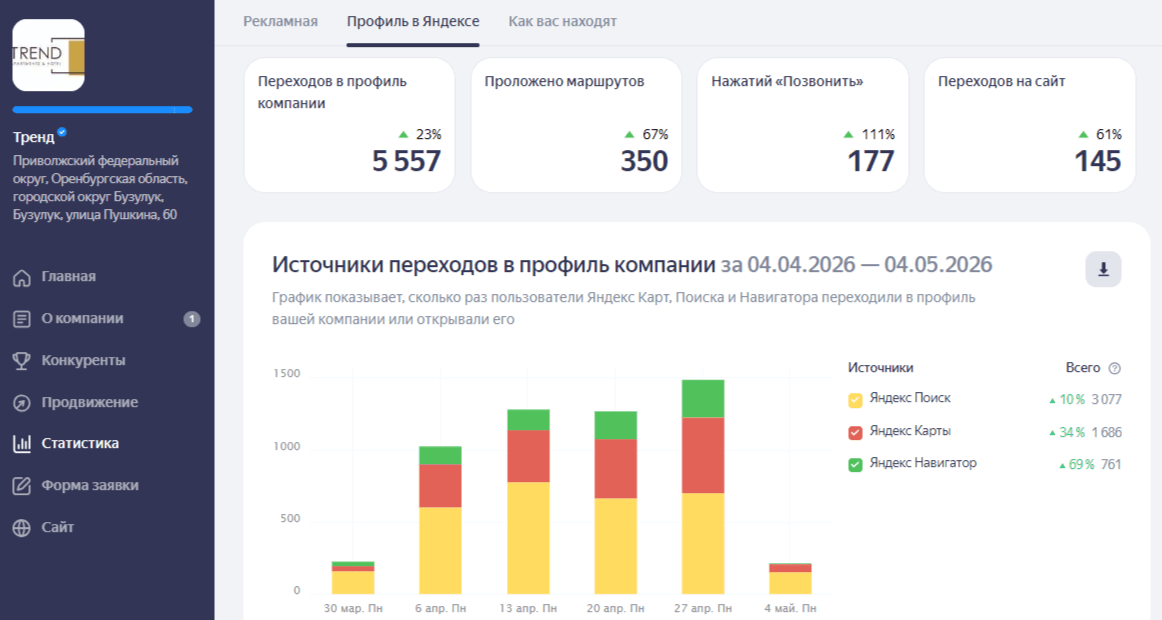Image resolution: width=1162 pixels, height=620 pixels.
Task: Click the 34 % change for Яндекс Карты
Action: click(1067, 432)
